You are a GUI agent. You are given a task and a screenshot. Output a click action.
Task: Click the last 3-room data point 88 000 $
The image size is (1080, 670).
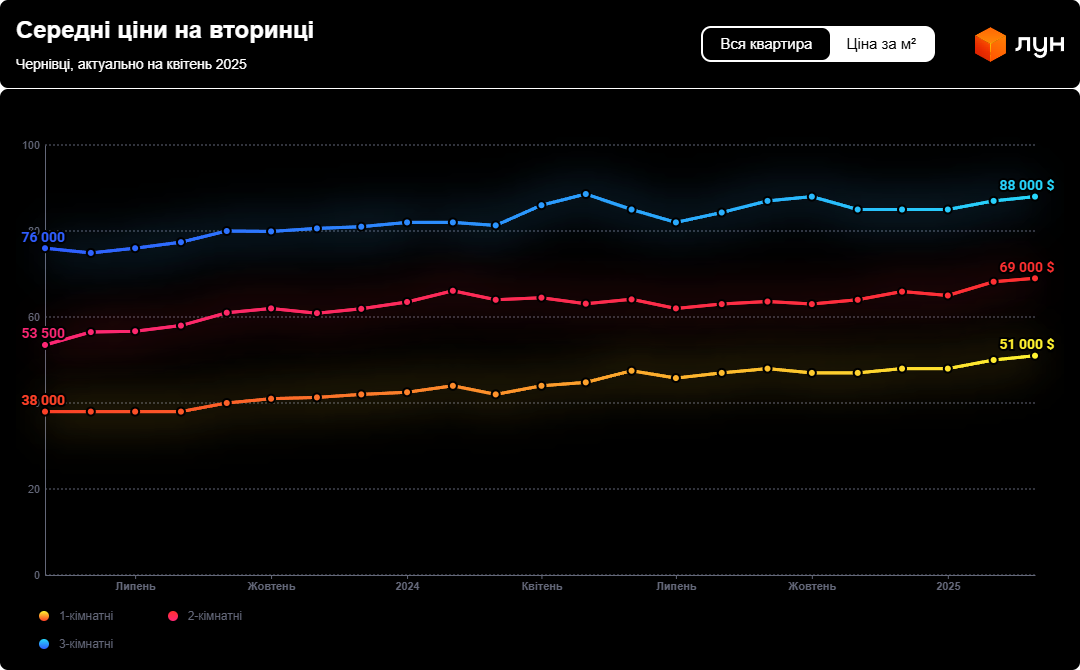[1034, 196]
